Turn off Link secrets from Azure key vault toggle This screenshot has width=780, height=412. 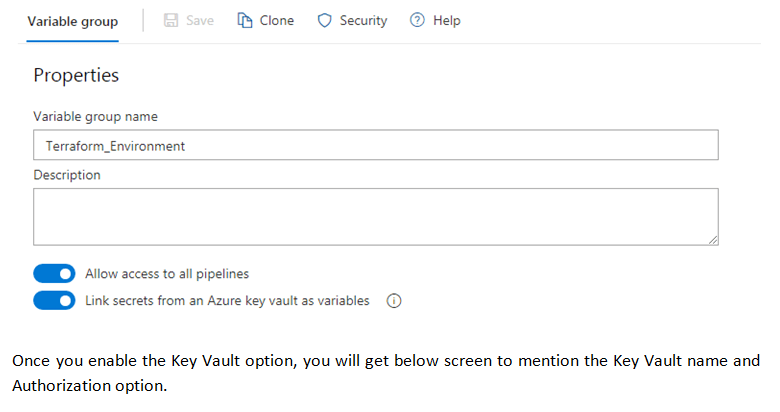pos(55,301)
